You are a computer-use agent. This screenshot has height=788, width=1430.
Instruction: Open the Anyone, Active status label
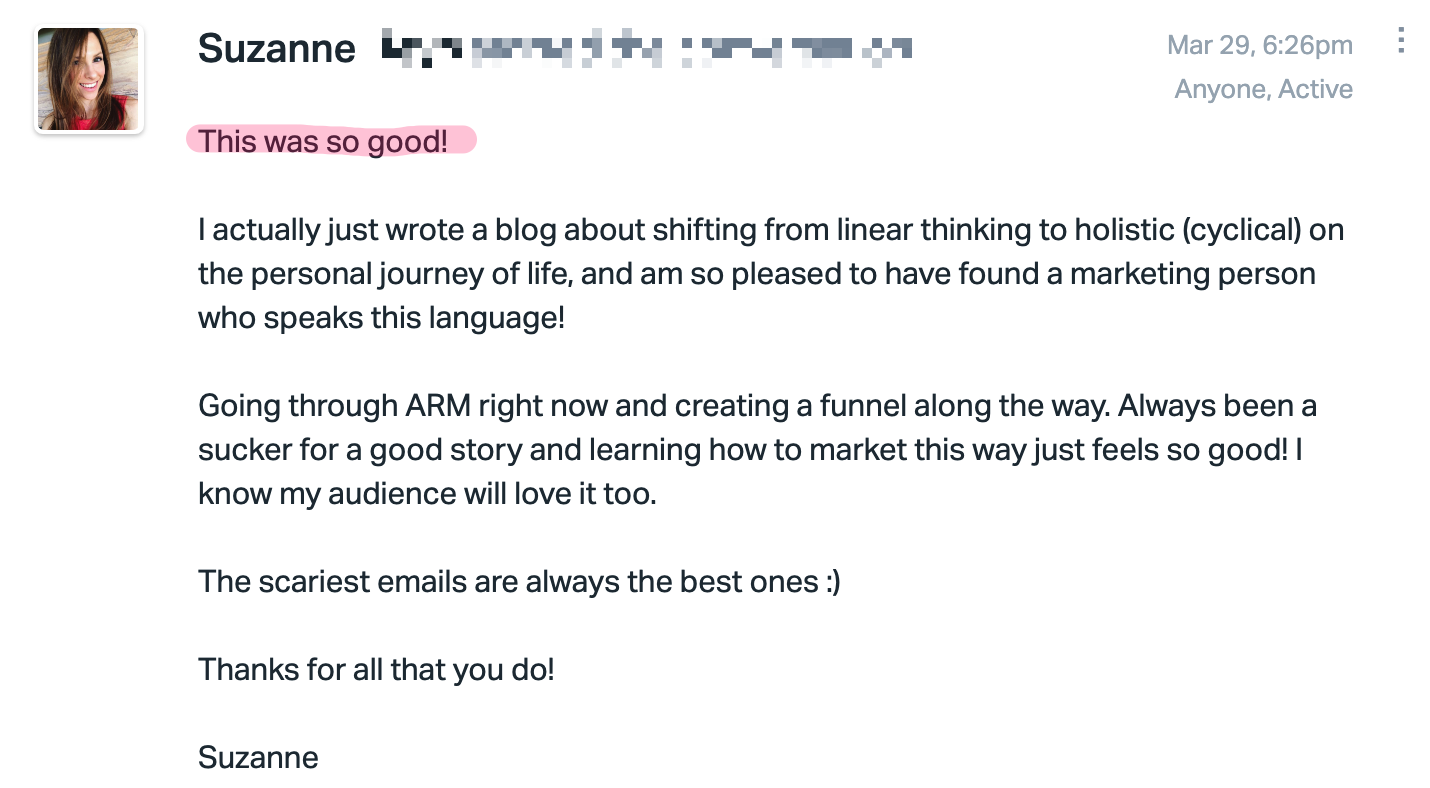(x=1264, y=89)
